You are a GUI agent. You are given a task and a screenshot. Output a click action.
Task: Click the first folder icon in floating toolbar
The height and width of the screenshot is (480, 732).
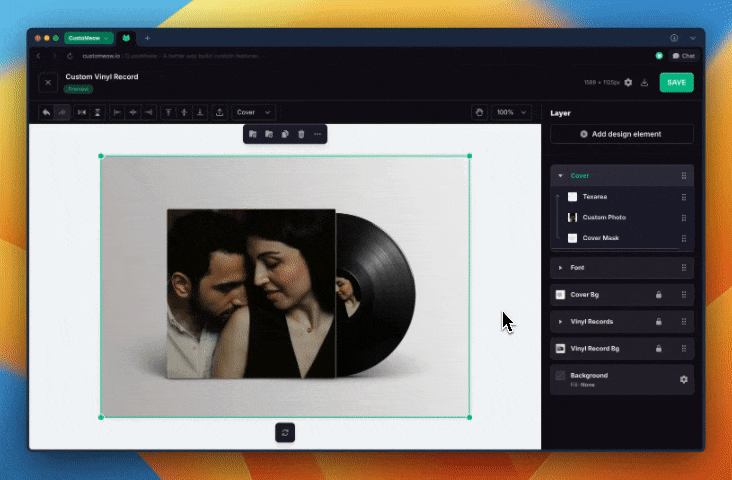(x=253, y=134)
